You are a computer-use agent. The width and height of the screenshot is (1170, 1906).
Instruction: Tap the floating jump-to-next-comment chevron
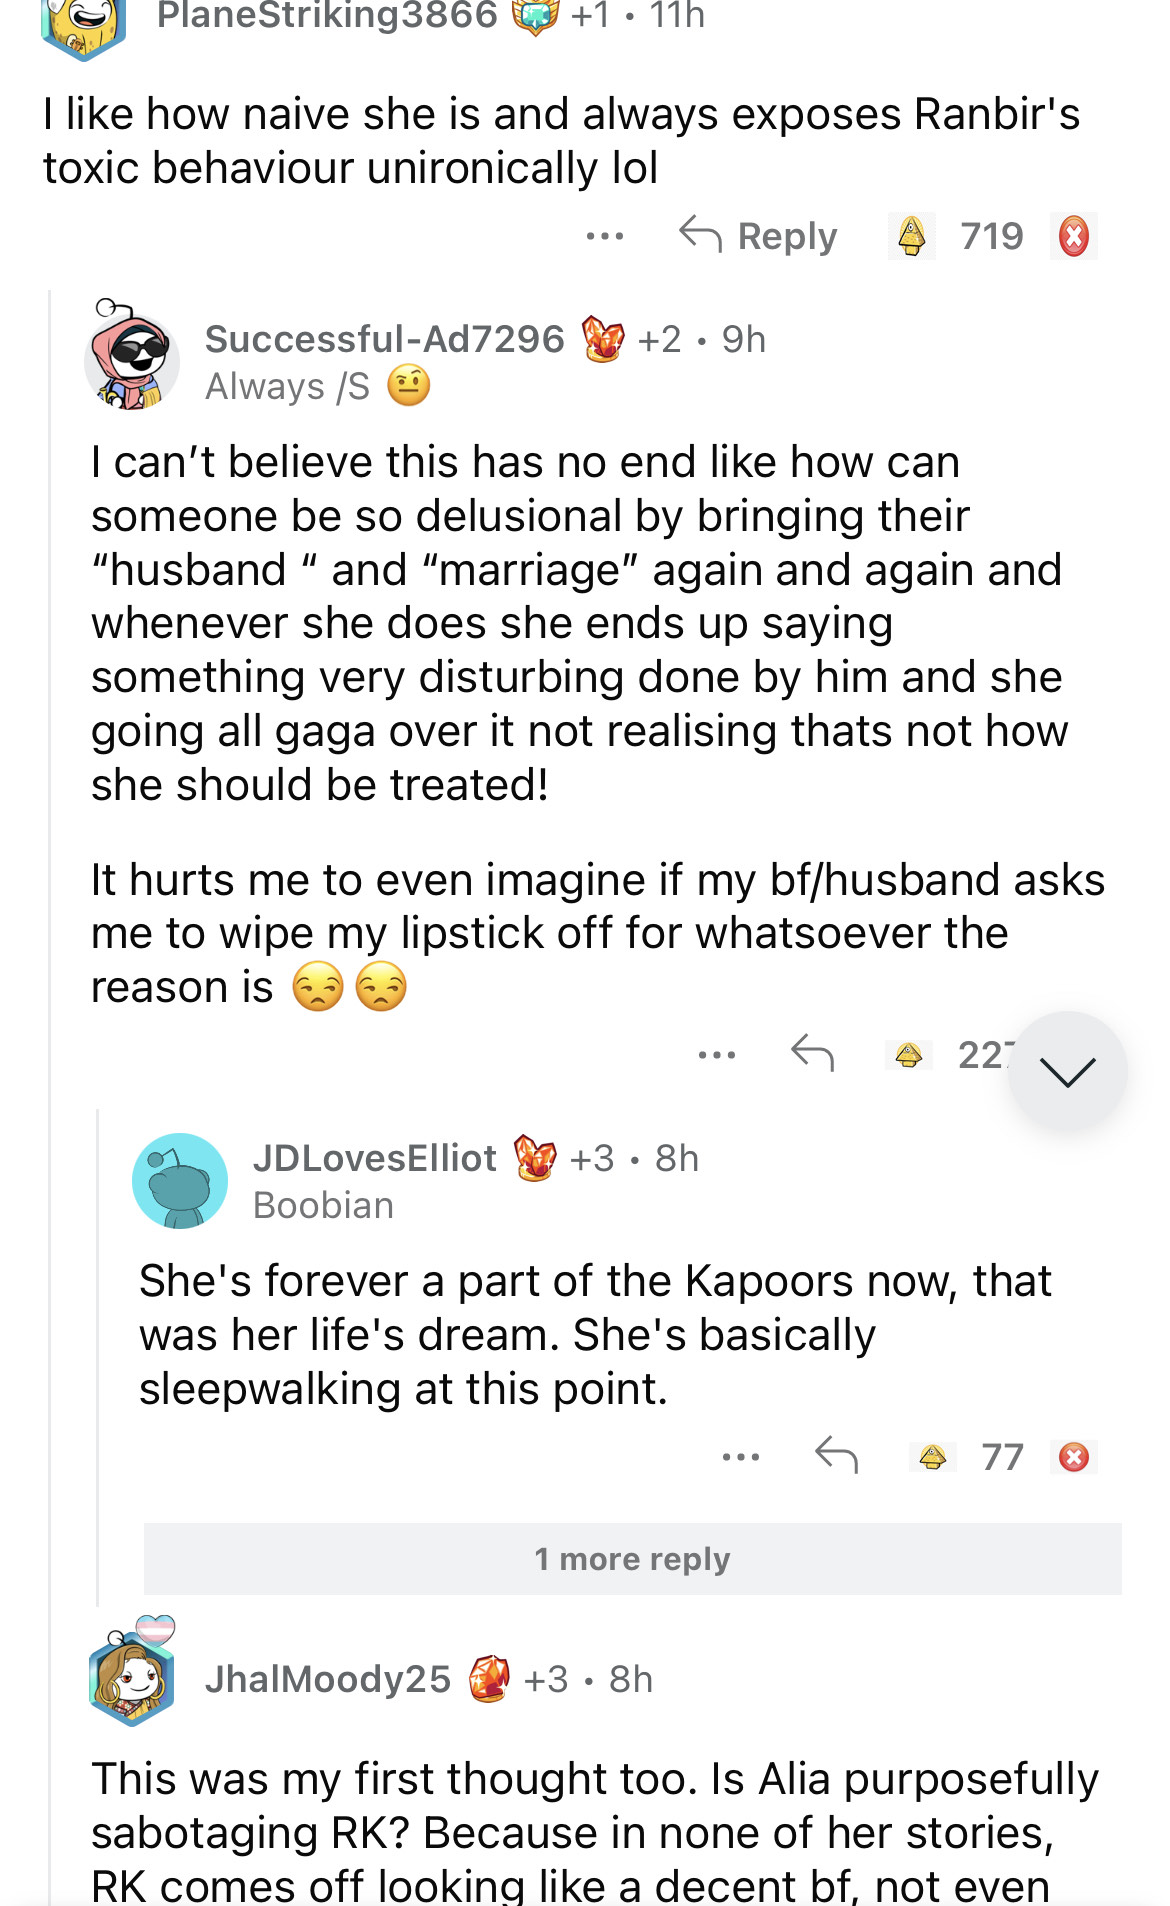[x=1067, y=1071]
